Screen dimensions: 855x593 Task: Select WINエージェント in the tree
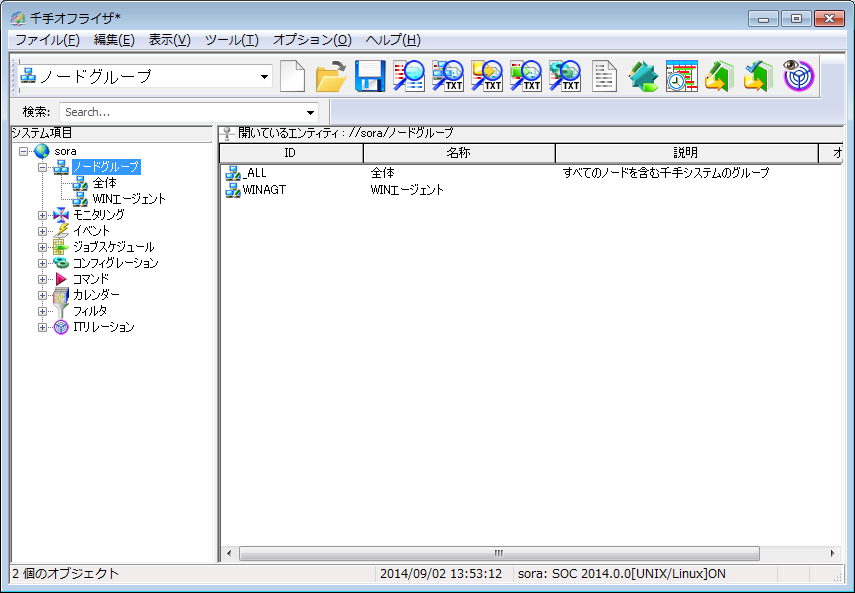pyautogui.click(x=129, y=199)
